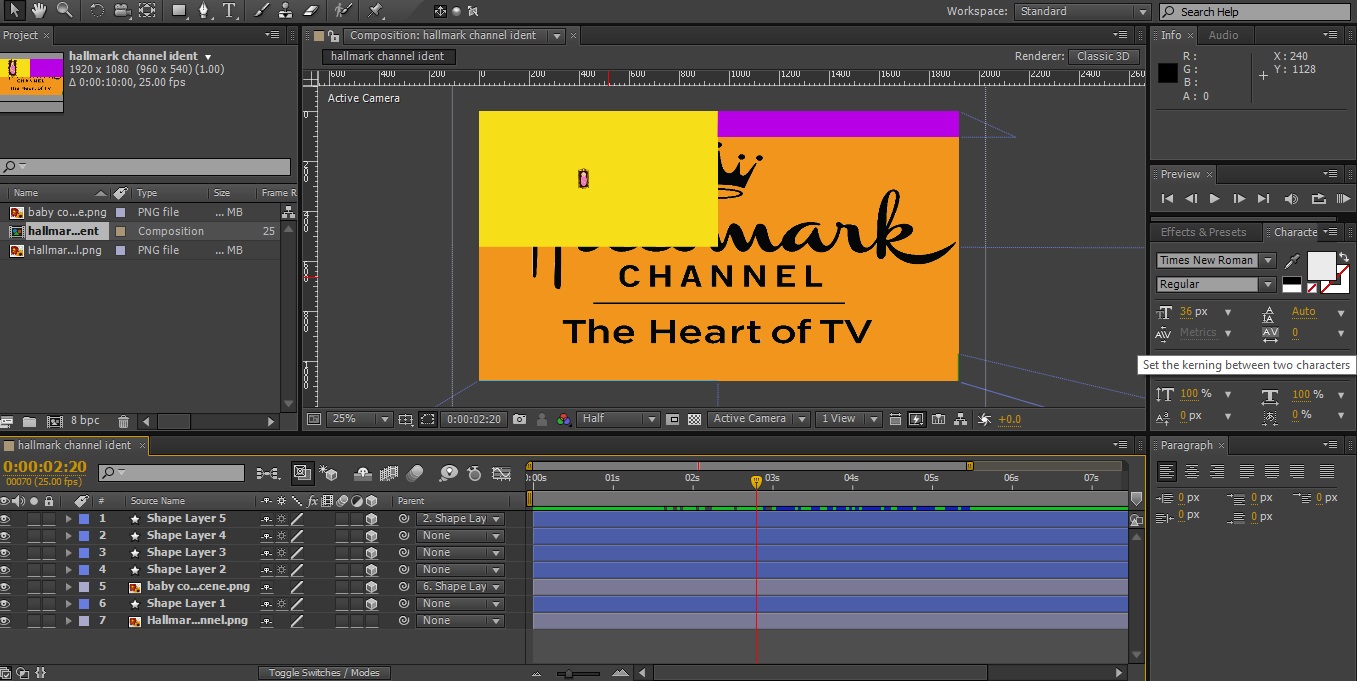
Task: Select baby co...e.png in Project panel
Action: pos(67,212)
